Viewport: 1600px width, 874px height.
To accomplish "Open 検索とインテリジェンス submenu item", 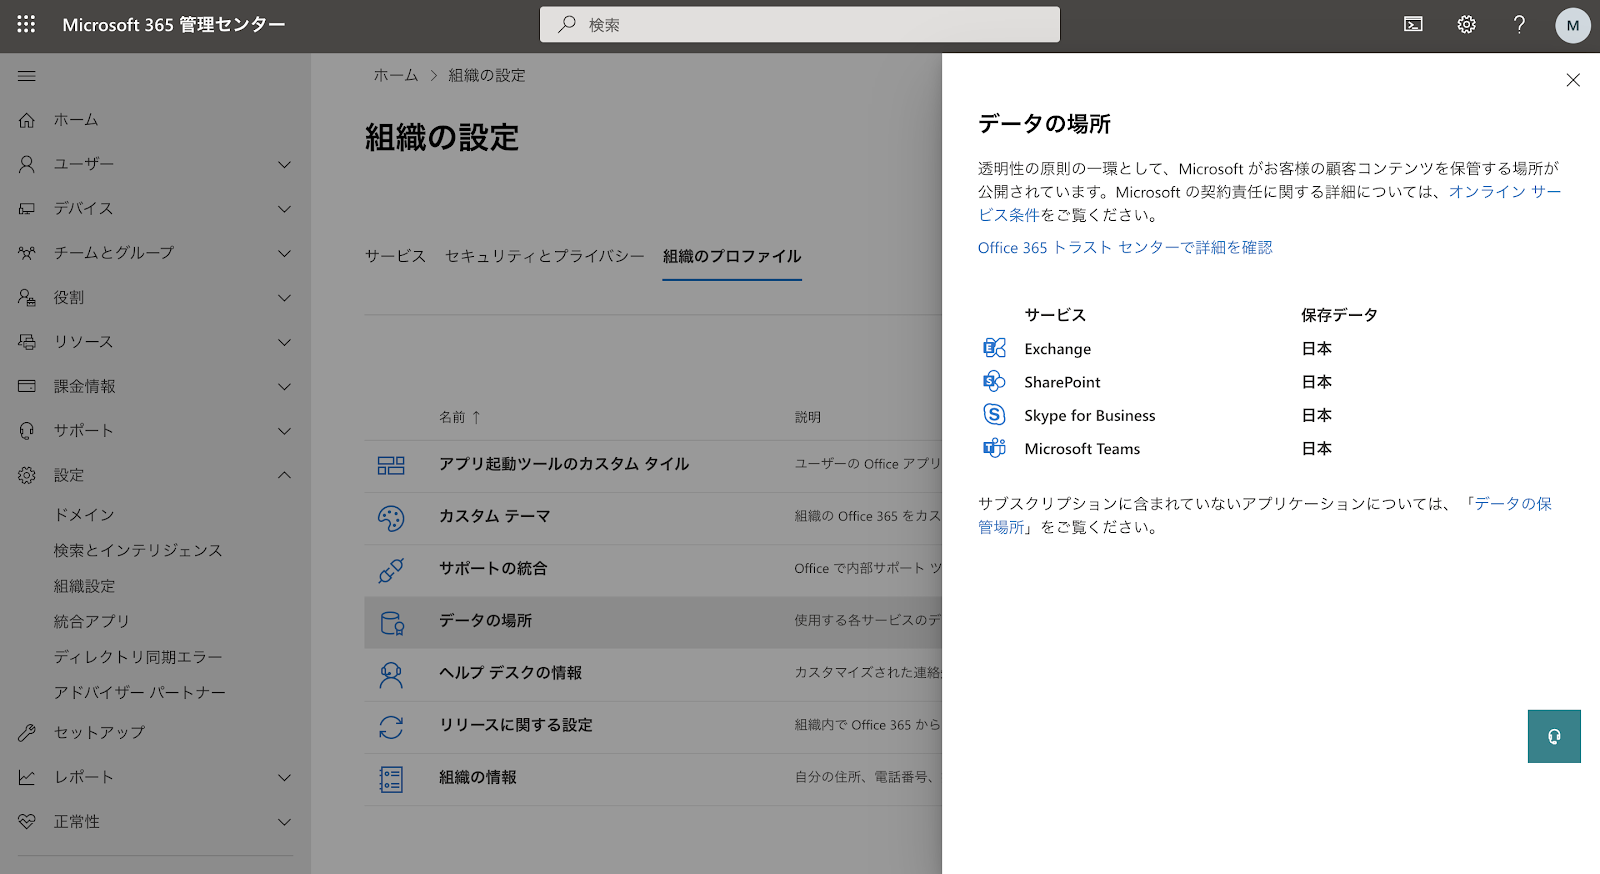I will coord(138,550).
